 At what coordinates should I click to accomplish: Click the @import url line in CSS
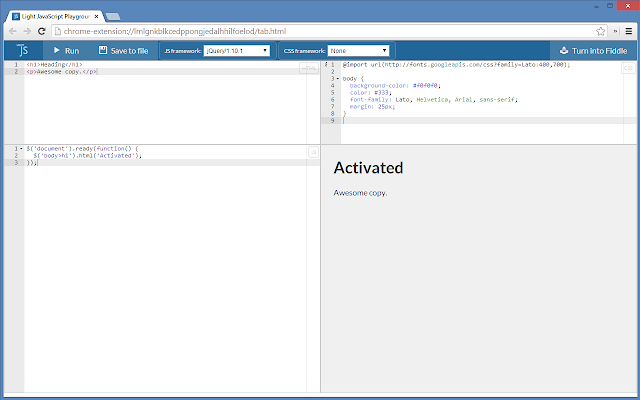[456, 64]
